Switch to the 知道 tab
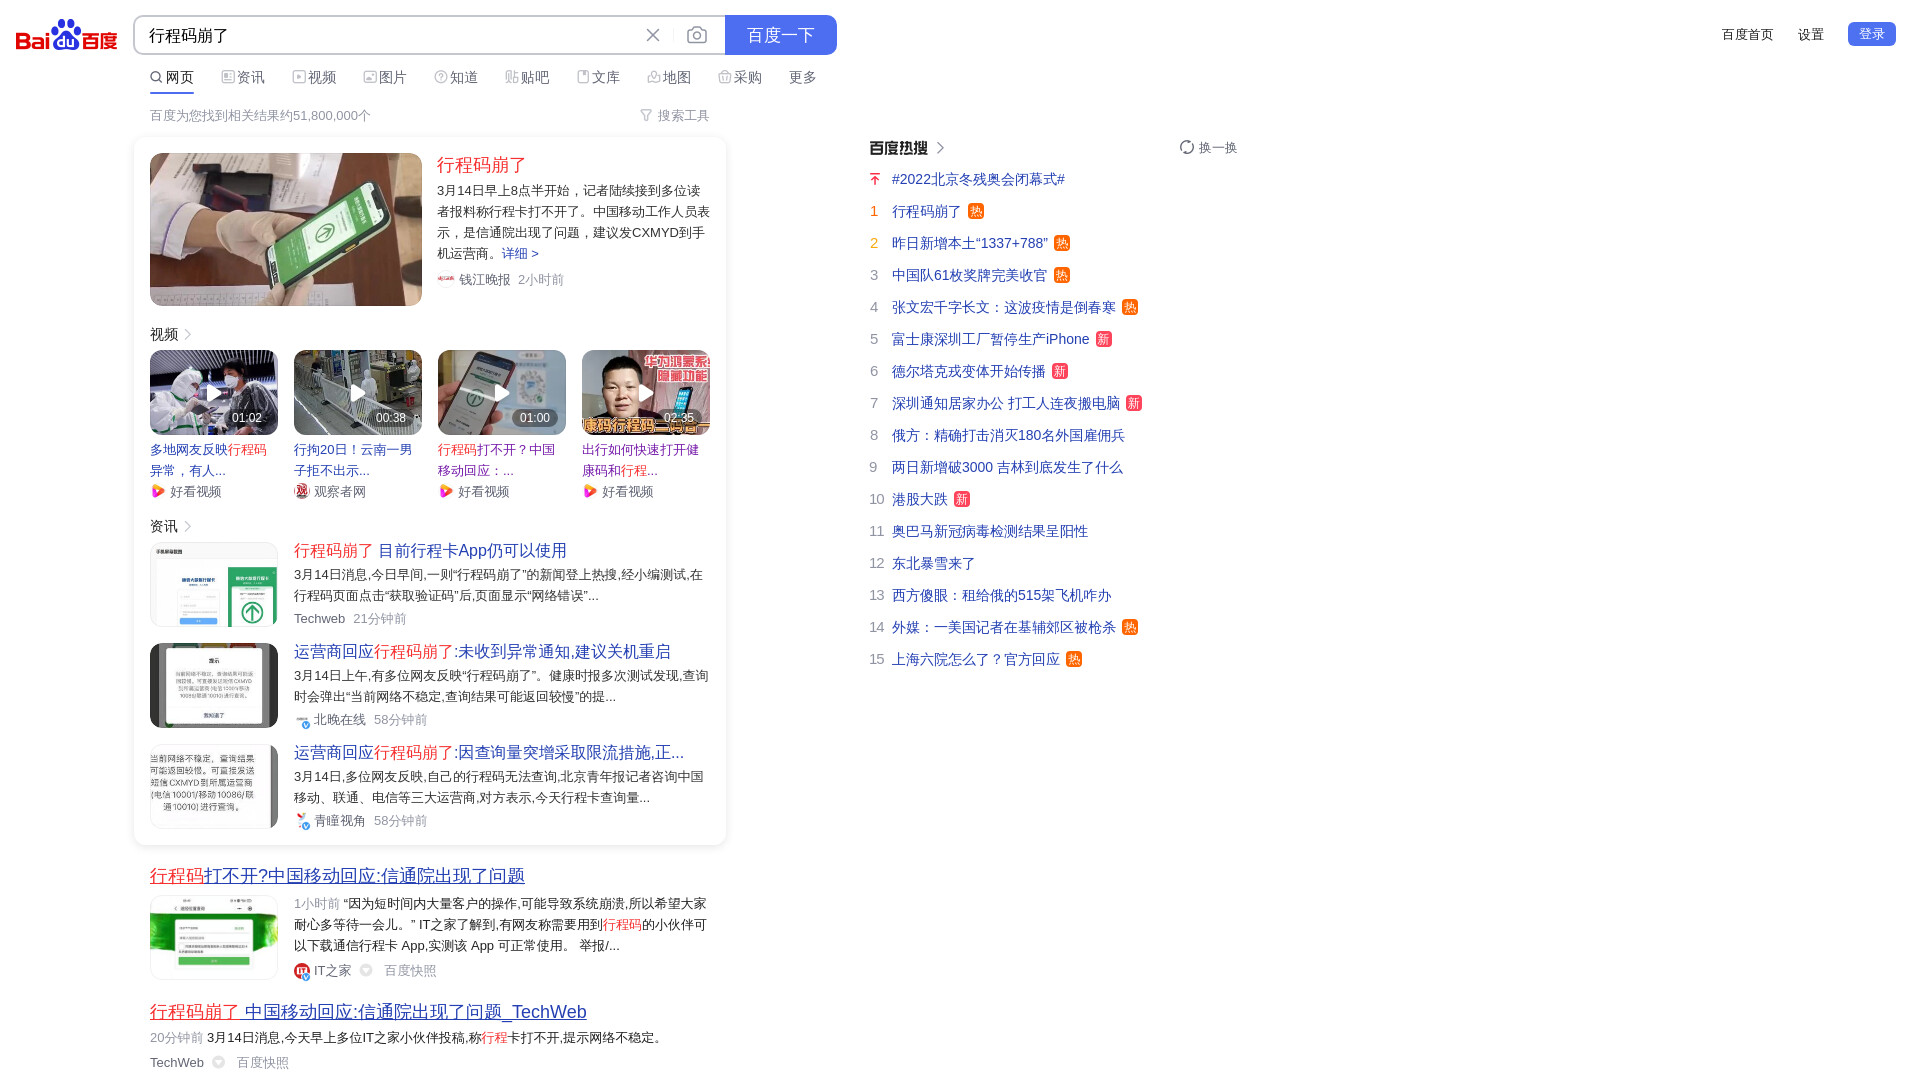 (x=456, y=77)
